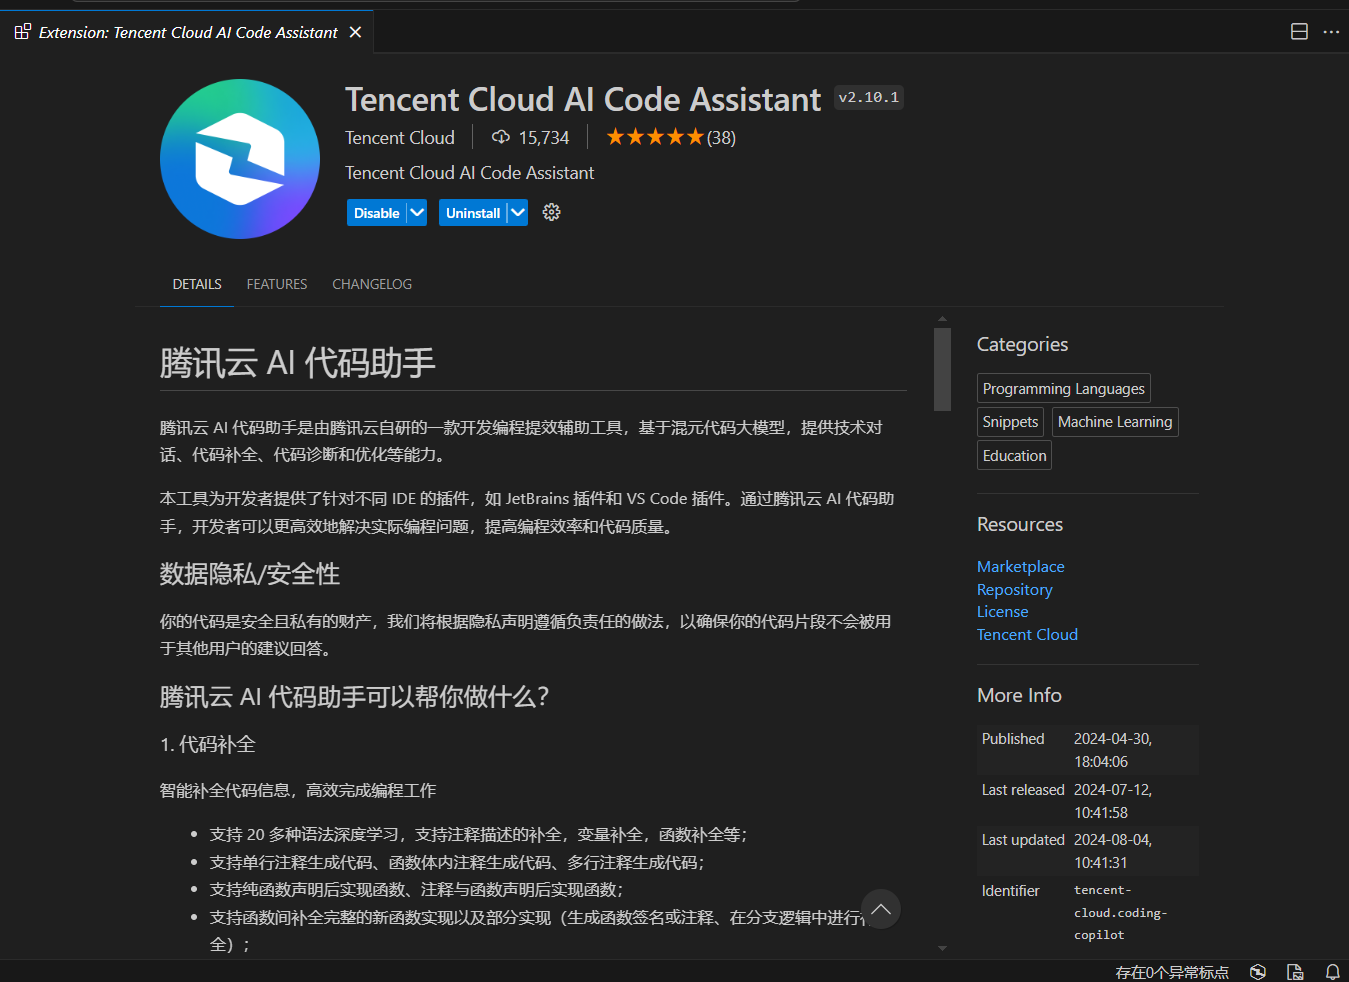Image resolution: width=1349 pixels, height=982 pixels.
Task: Click the 数据隐私/安全性 heading
Action: coord(249,574)
